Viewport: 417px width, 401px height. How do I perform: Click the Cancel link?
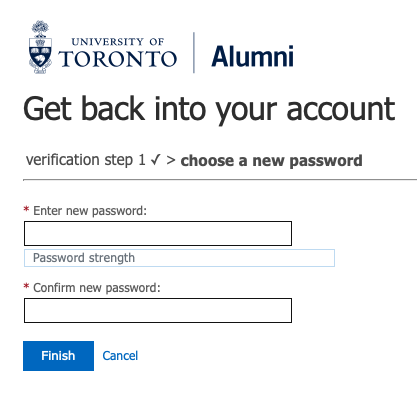(x=120, y=356)
